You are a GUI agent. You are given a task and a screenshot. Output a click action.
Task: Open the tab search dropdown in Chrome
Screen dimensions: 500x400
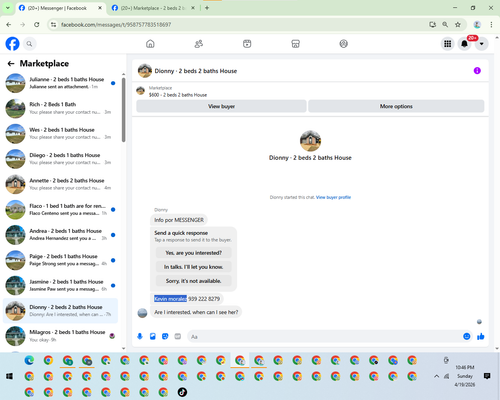coord(8,8)
